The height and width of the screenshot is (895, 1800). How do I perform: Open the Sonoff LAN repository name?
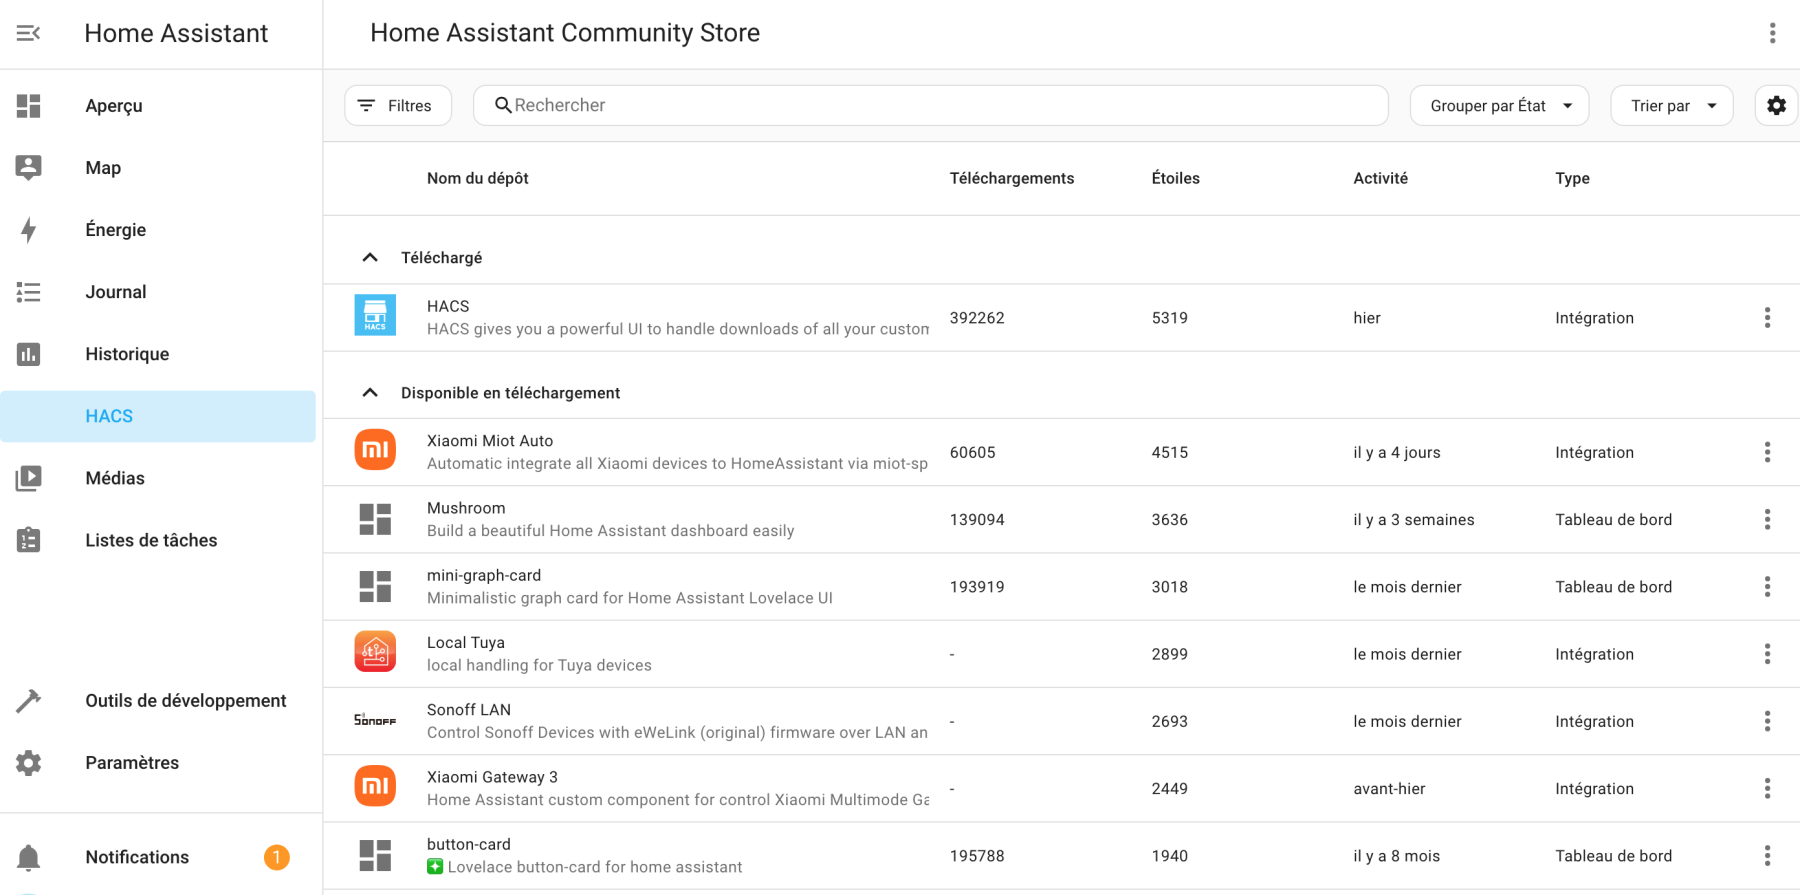pyautogui.click(x=469, y=710)
